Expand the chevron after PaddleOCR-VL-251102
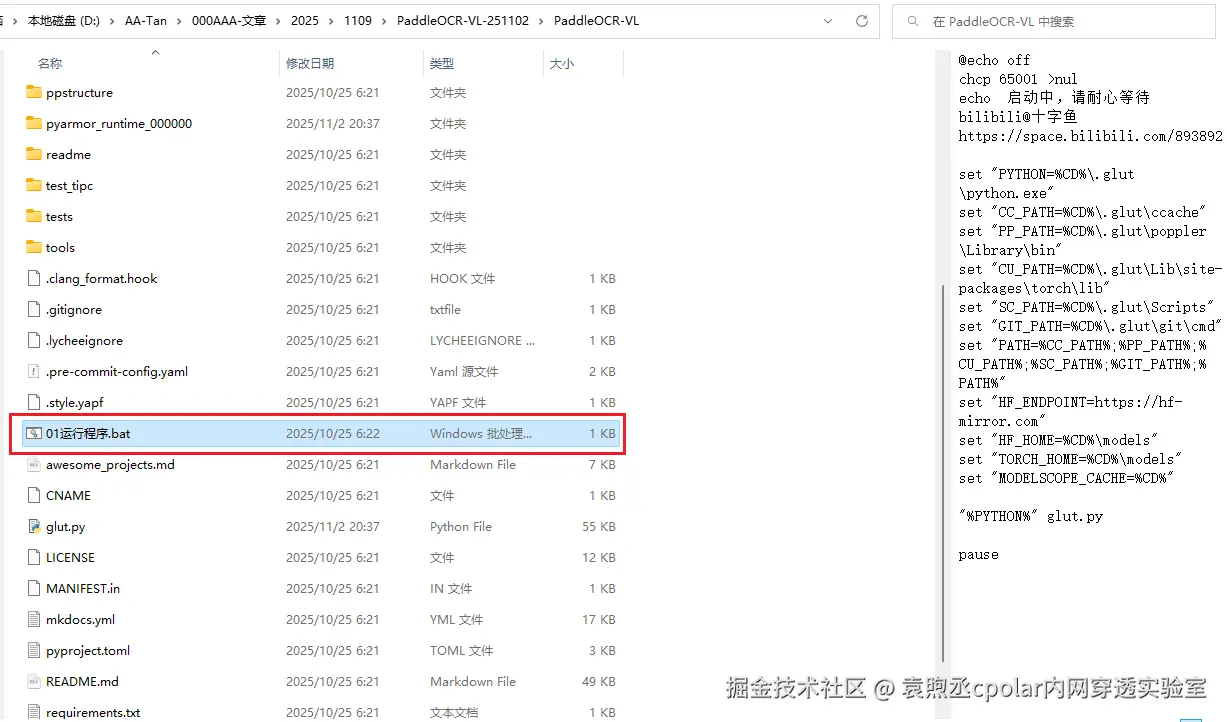This screenshot has width=1227, height=722. click(x=542, y=21)
